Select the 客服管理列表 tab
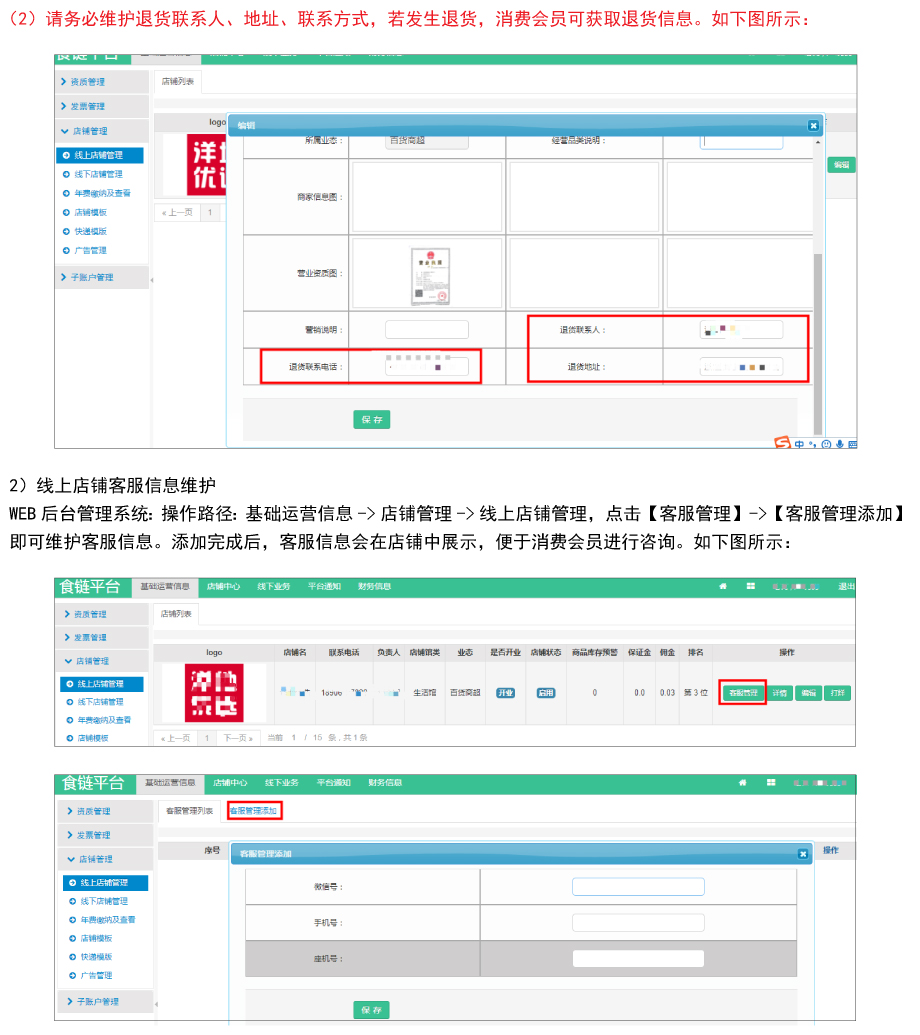The width and height of the screenshot is (920, 1035). tap(189, 810)
